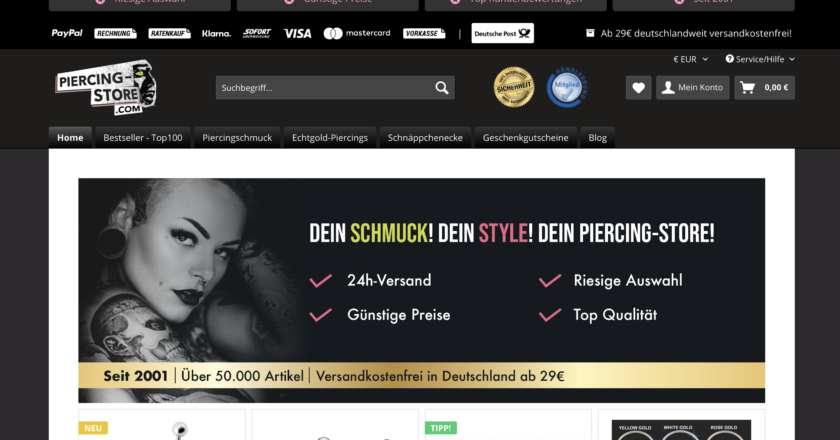The image size is (840, 440).
Task: Click the magnifying glass search icon
Action: tap(441, 88)
